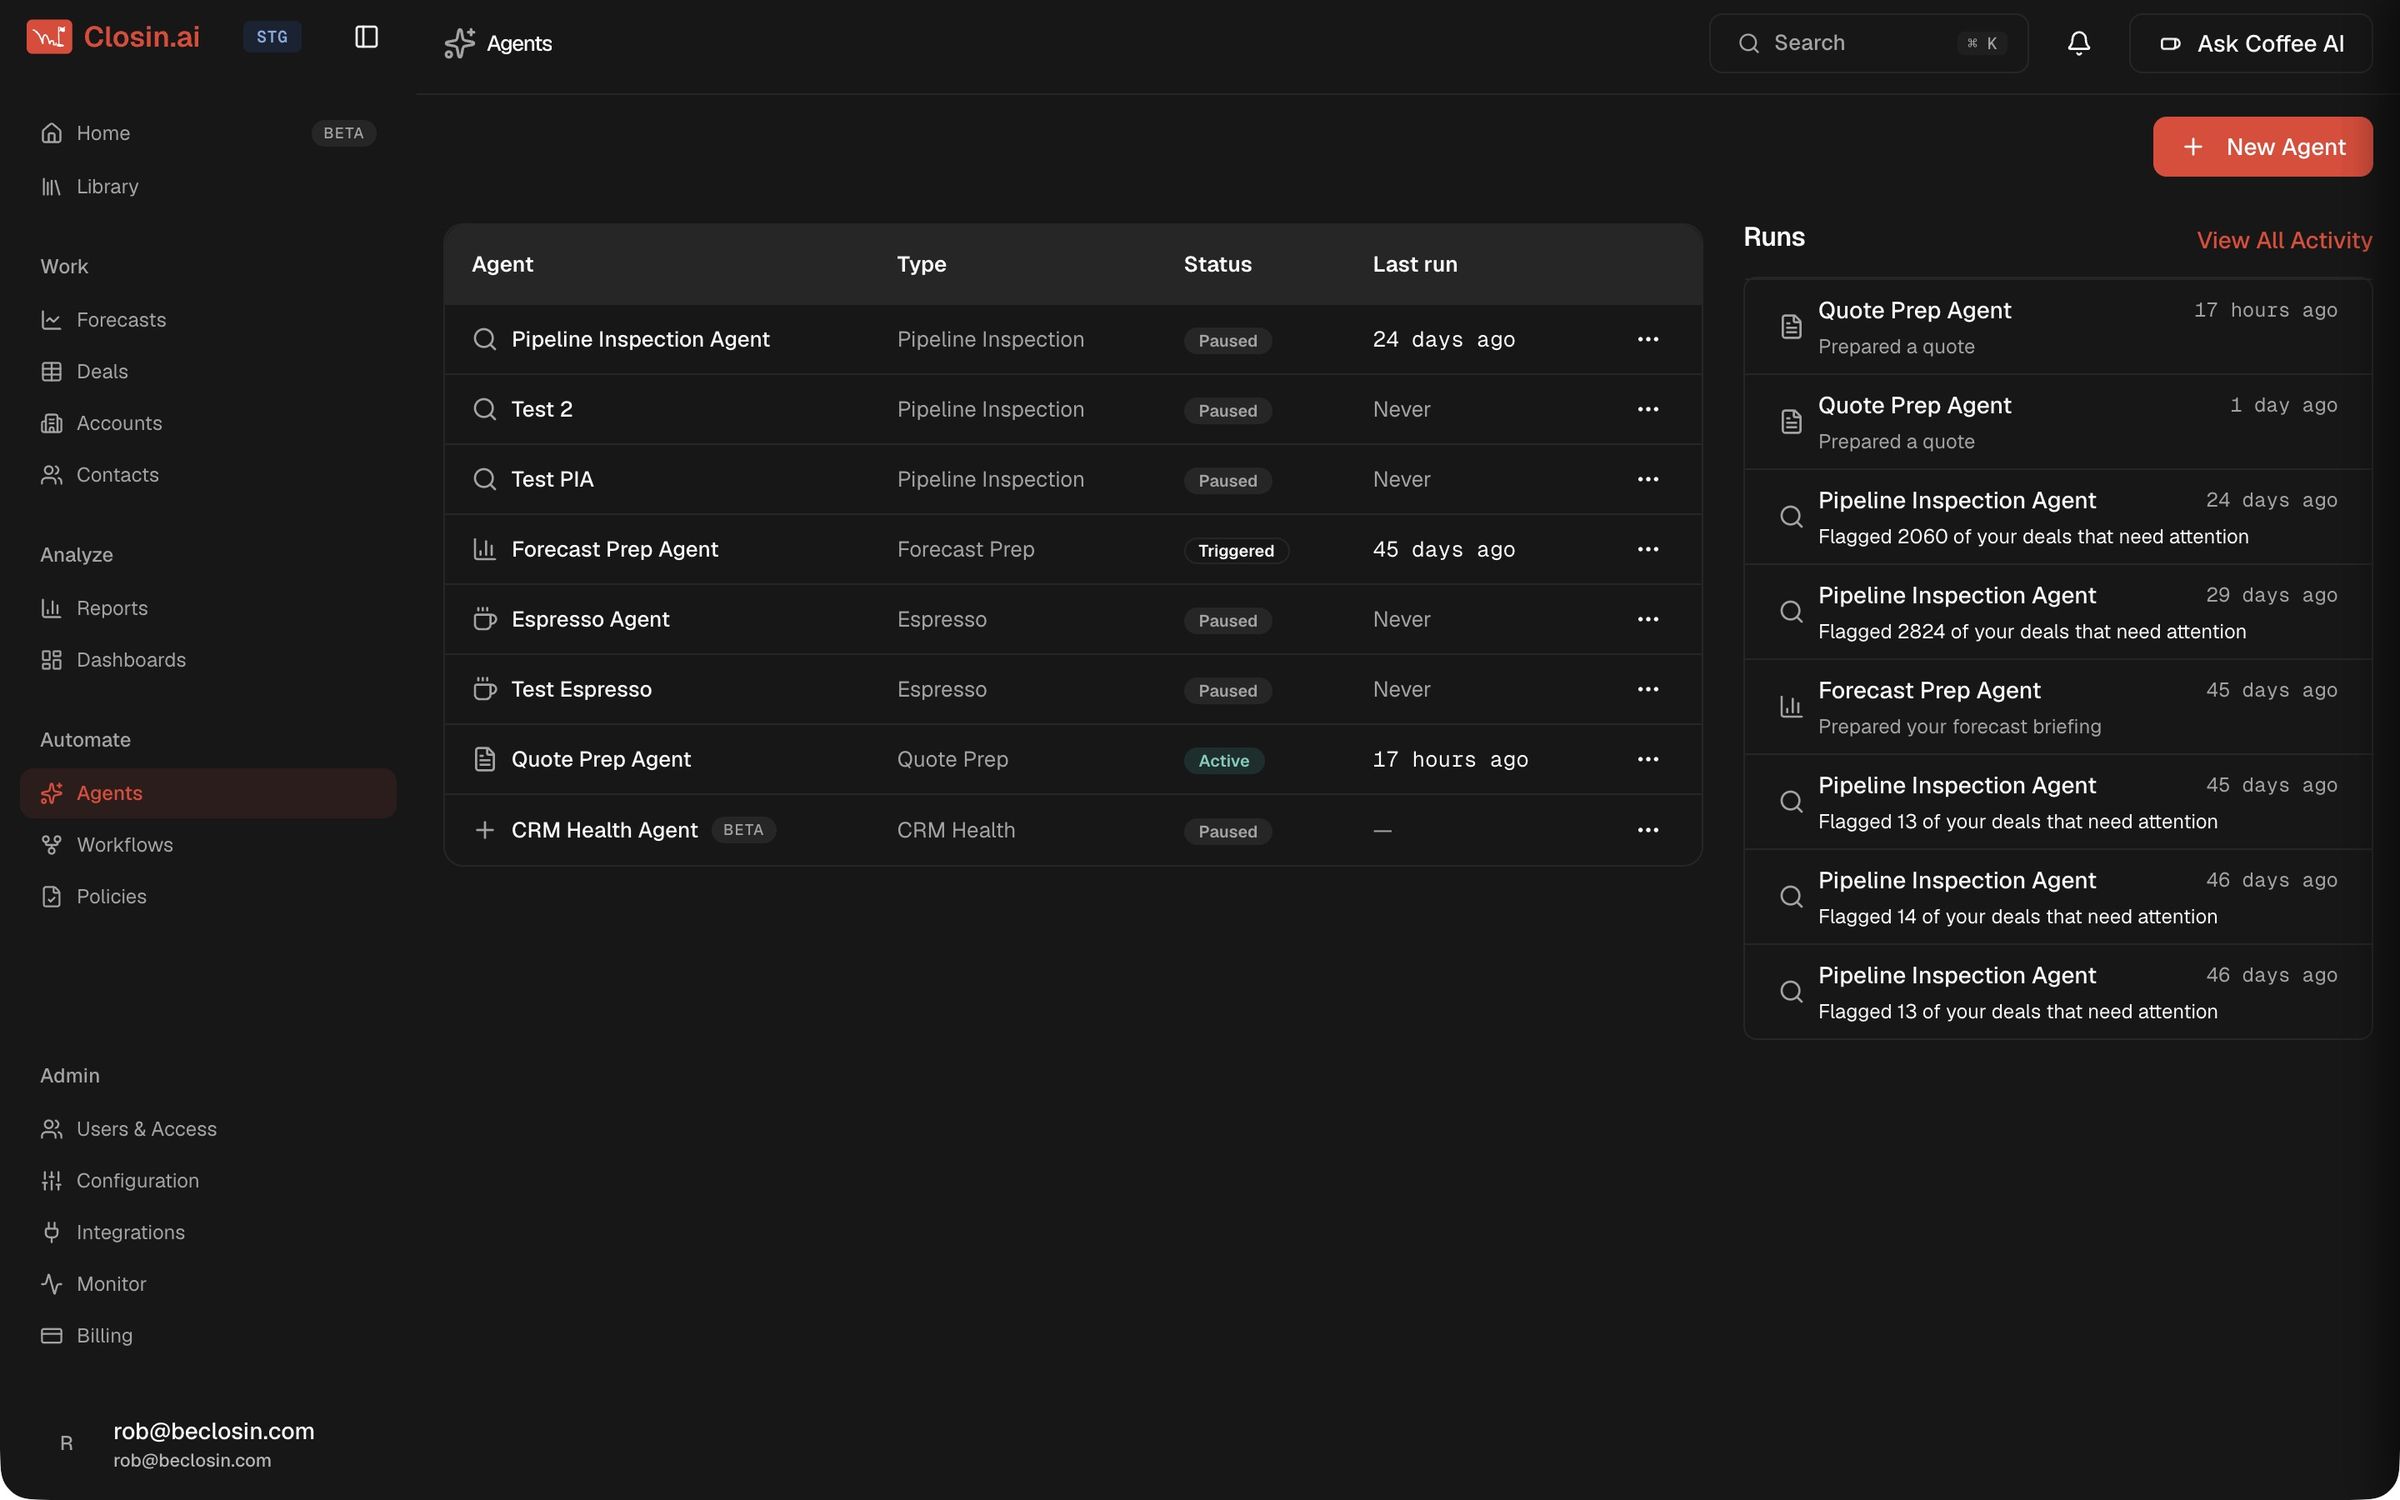Open Monitor activity icon
This screenshot has width=2400, height=1500.
point(51,1284)
